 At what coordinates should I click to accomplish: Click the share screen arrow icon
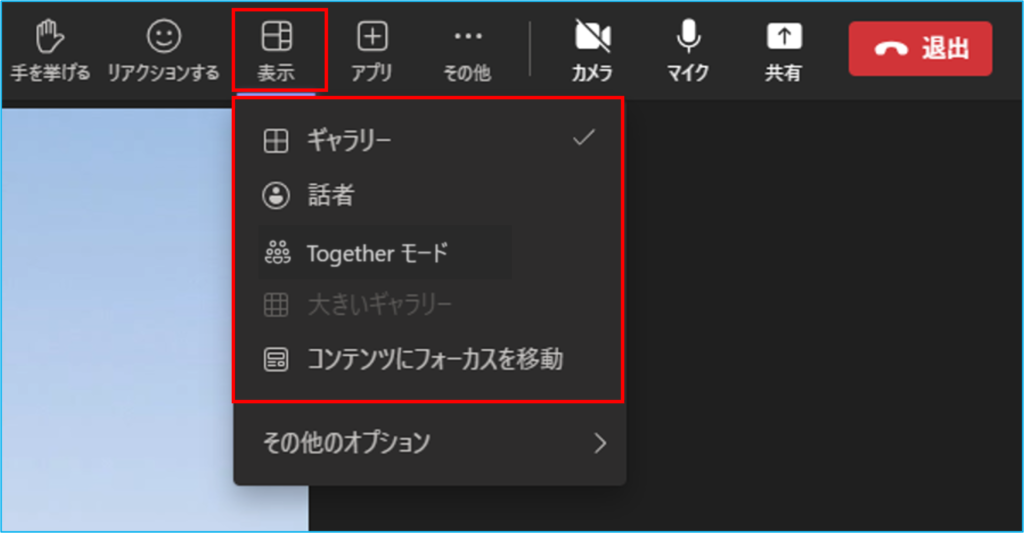(x=783, y=37)
